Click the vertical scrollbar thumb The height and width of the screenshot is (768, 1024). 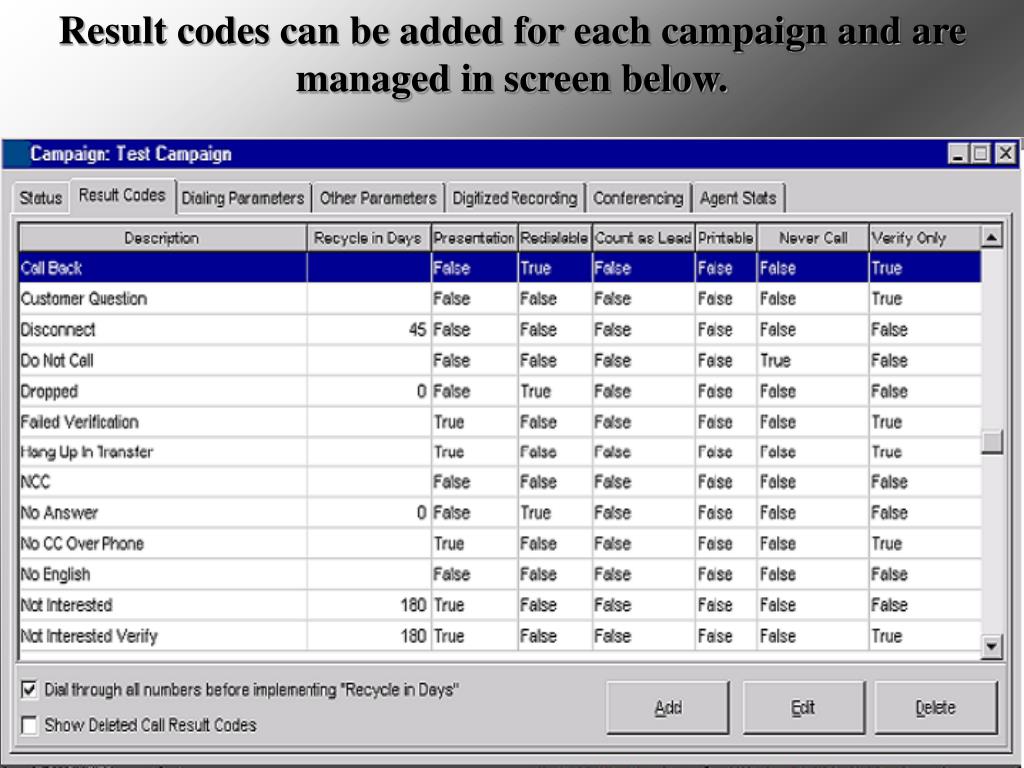[991, 441]
